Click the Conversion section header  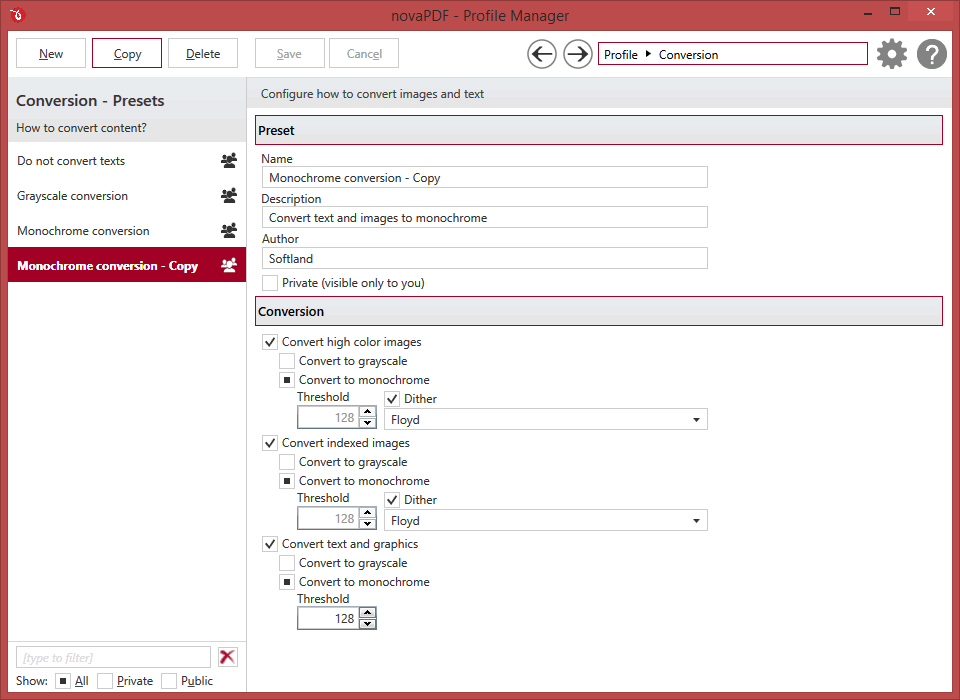click(x=599, y=311)
